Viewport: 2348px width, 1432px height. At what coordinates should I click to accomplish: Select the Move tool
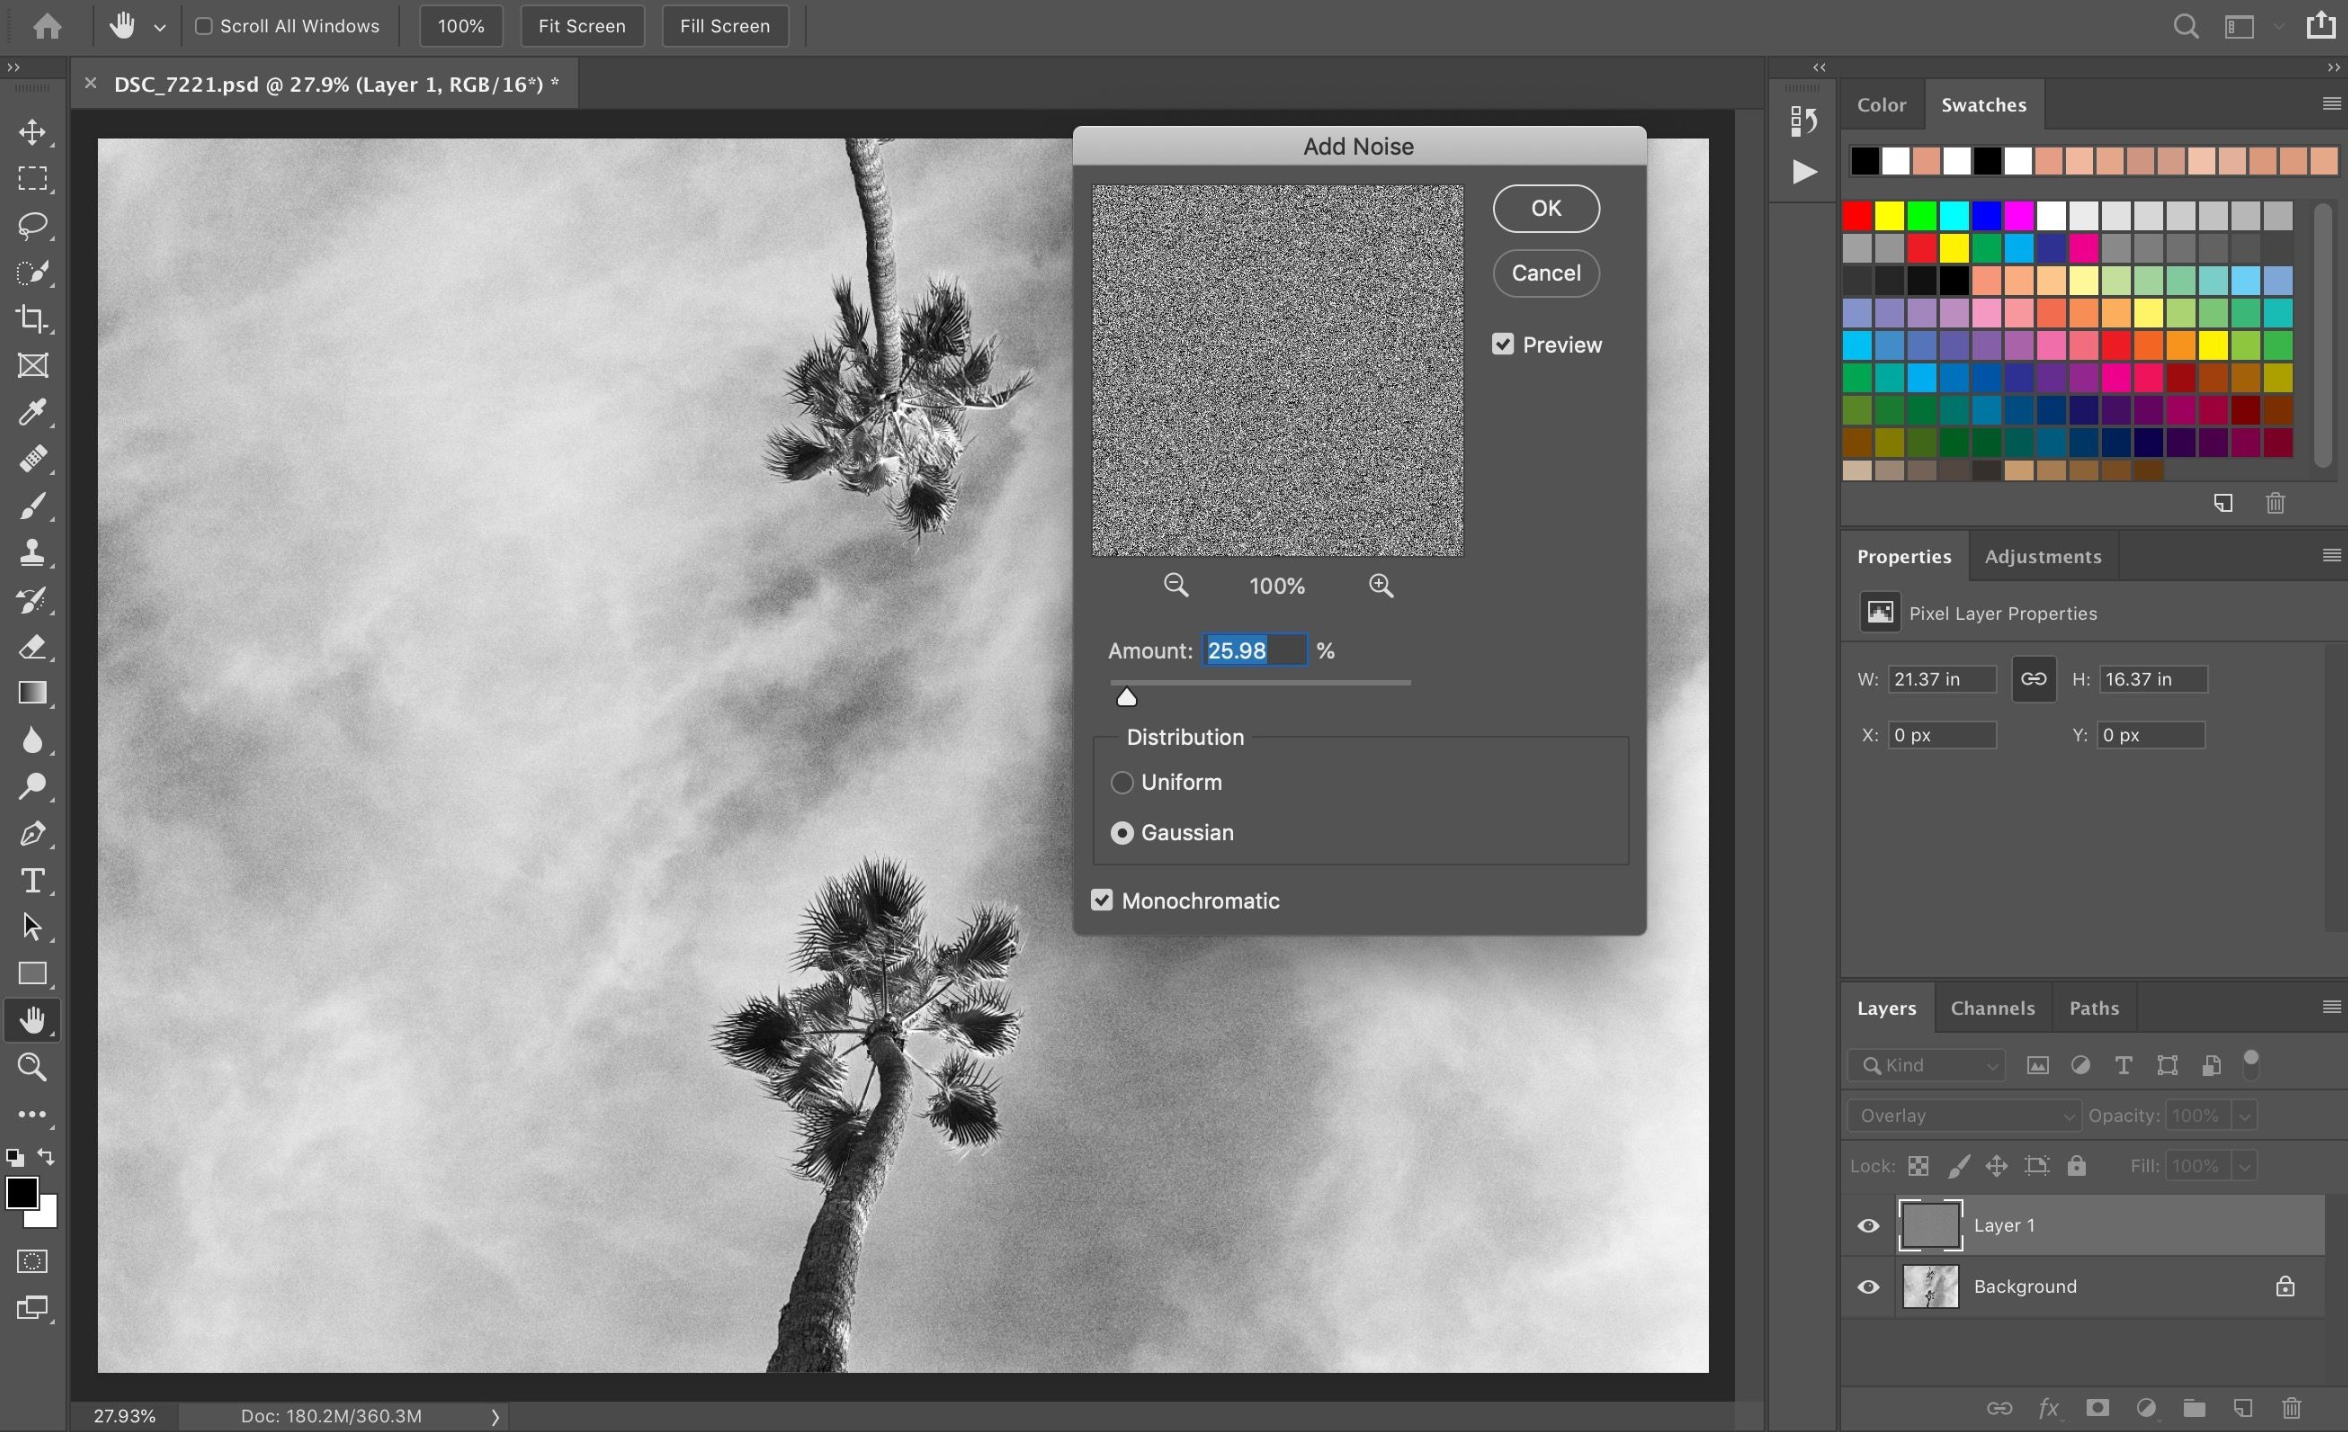[x=33, y=131]
